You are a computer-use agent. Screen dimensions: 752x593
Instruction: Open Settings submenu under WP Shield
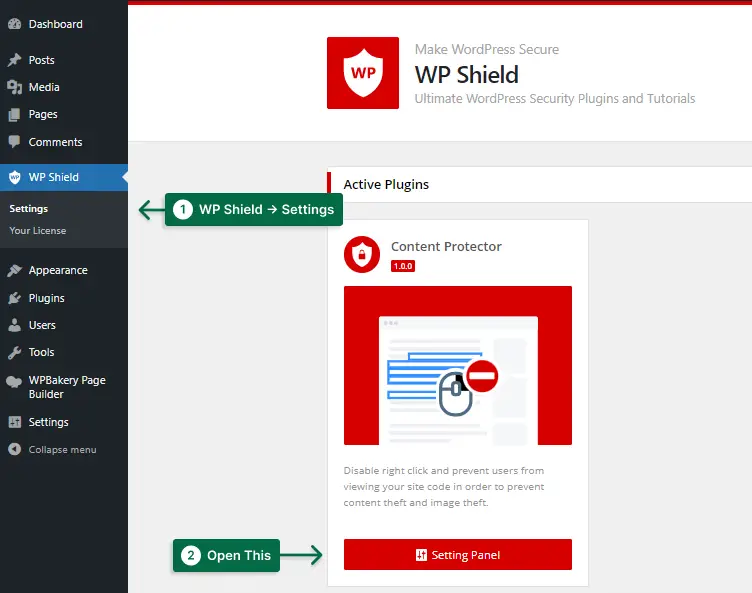(x=29, y=209)
